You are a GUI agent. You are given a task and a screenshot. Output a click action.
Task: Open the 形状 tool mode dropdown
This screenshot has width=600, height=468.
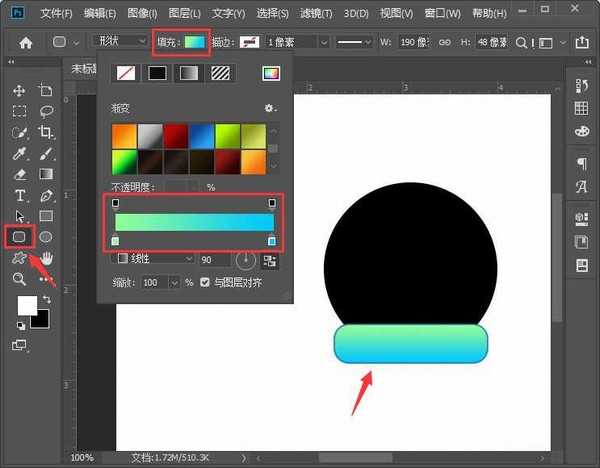click(118, 42)
